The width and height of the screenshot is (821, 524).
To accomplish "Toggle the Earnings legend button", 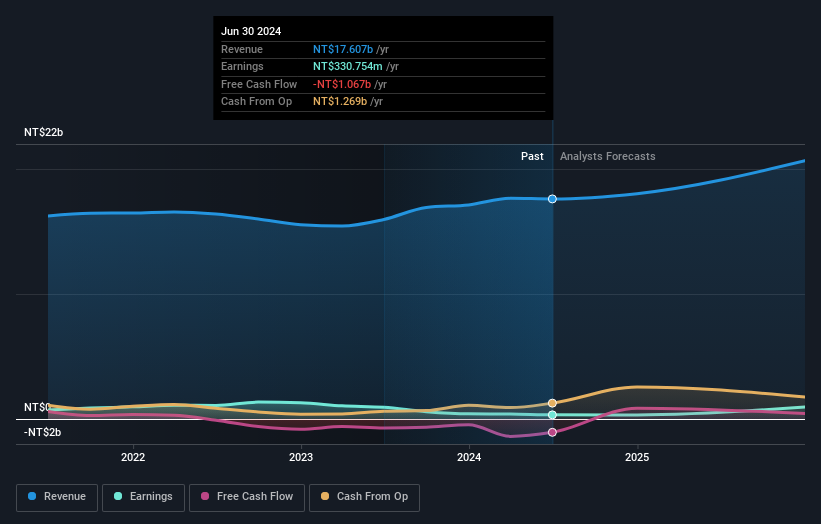I will pos(143,497).
